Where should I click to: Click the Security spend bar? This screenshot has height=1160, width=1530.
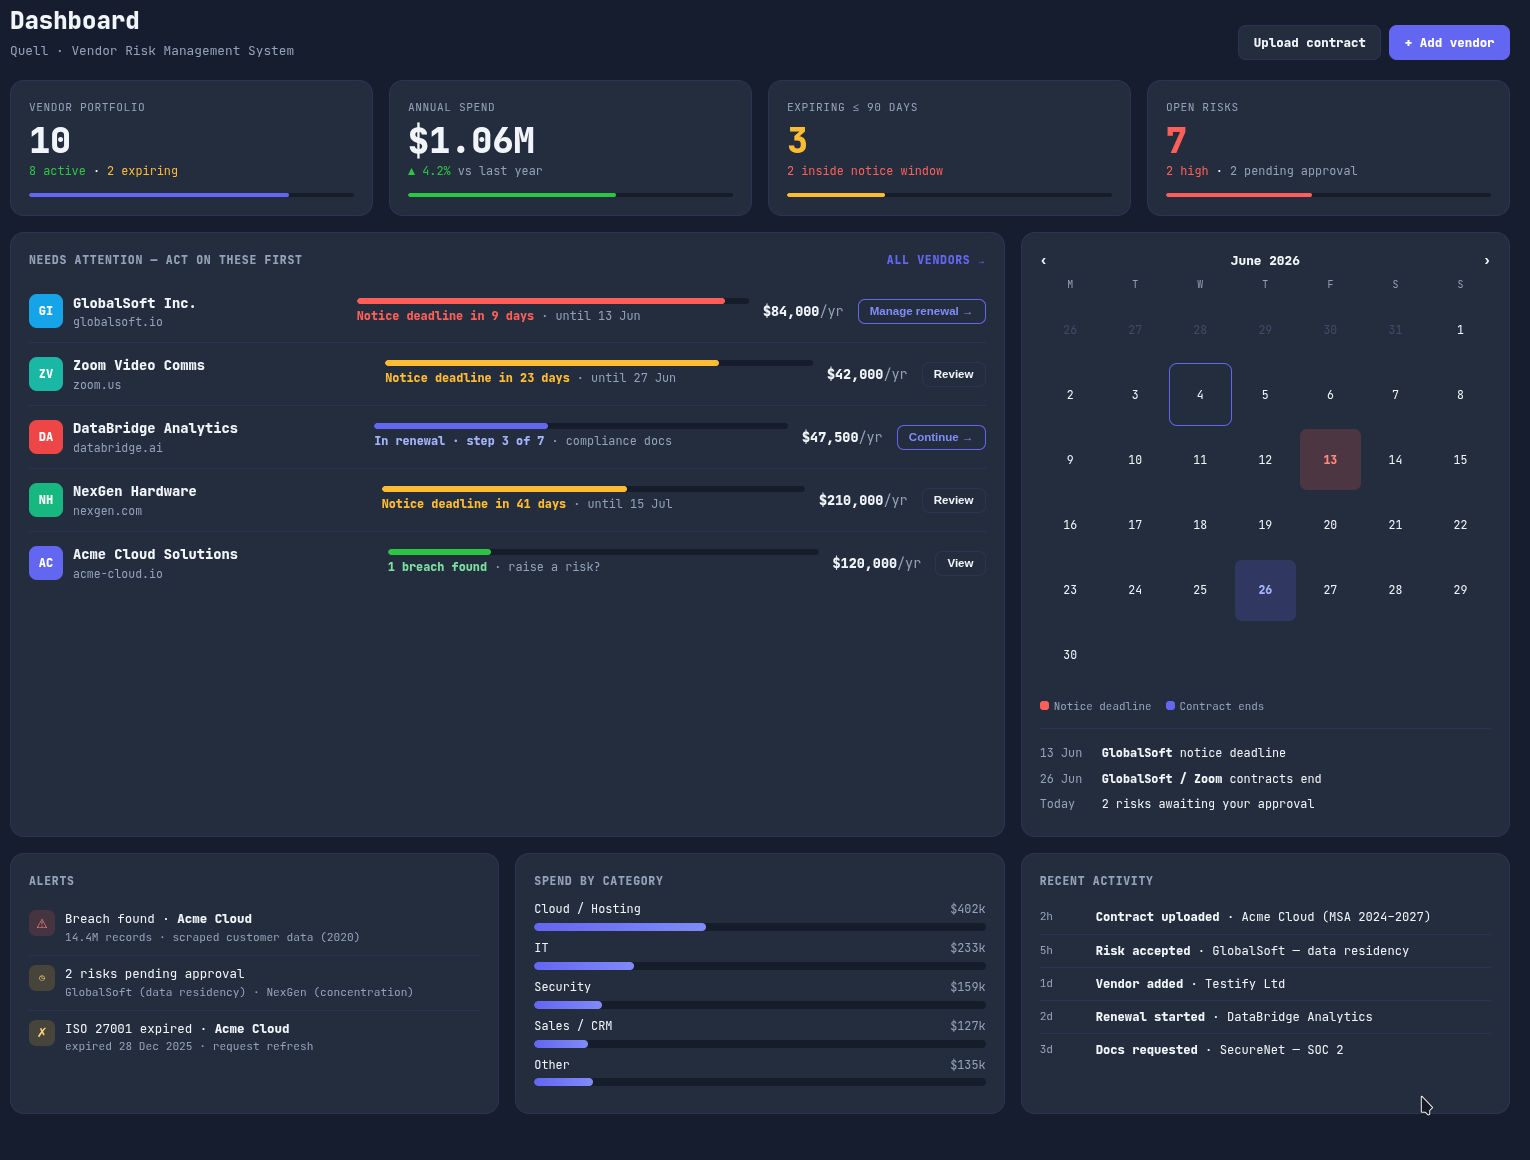pyautogui.click(x=760, y=1005)
